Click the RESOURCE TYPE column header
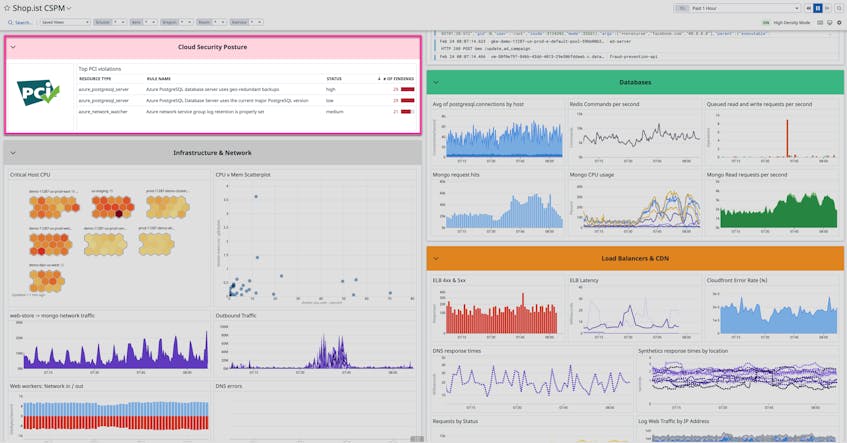 [x=95, y=79]
